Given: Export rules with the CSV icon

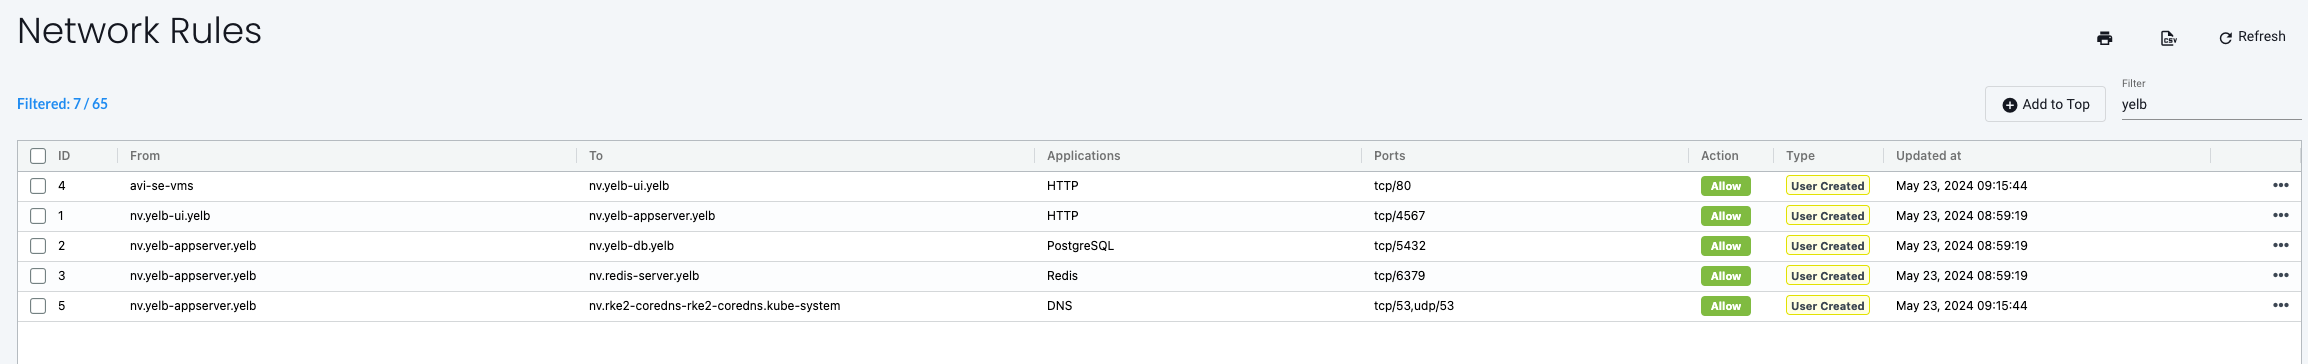Looking at the screenshot, I should click(2168, 38).
